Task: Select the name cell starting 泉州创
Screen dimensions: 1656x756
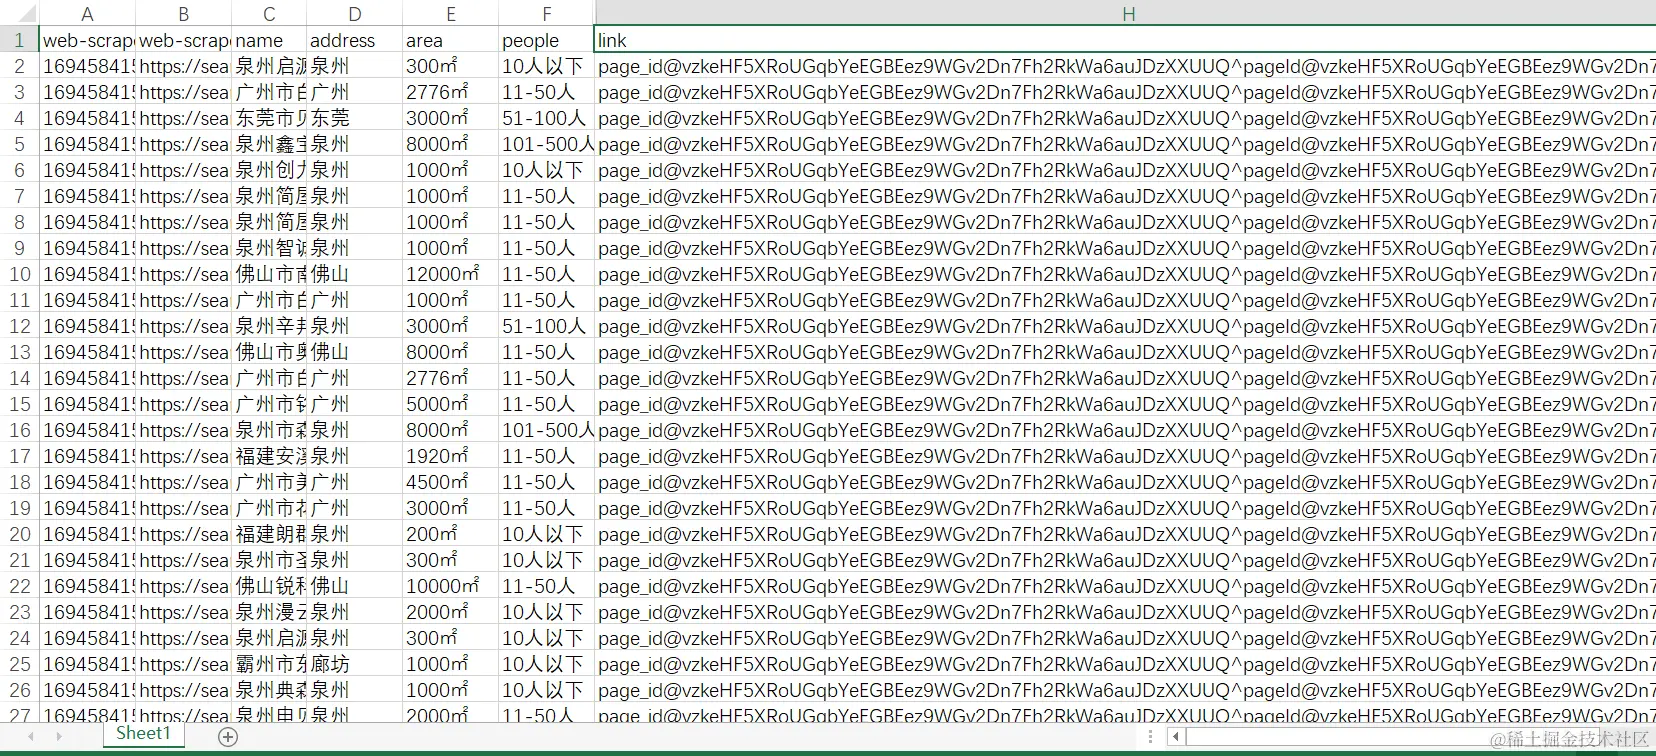Action: point(269,170)
